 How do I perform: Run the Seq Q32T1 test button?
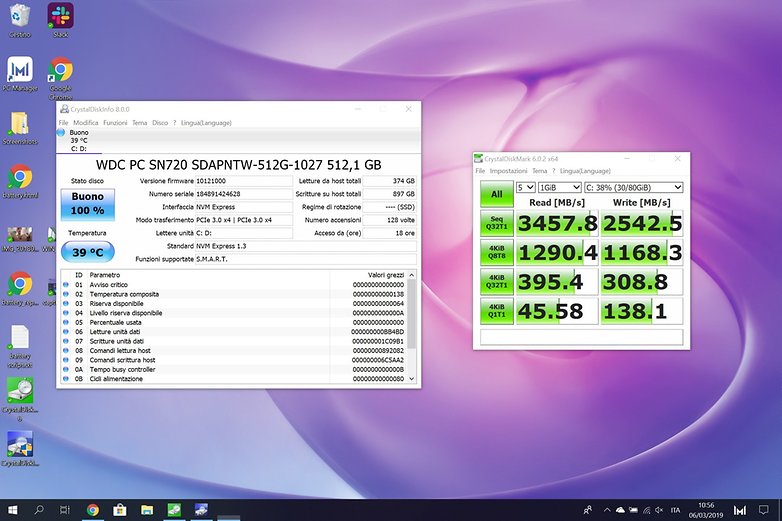497,223
